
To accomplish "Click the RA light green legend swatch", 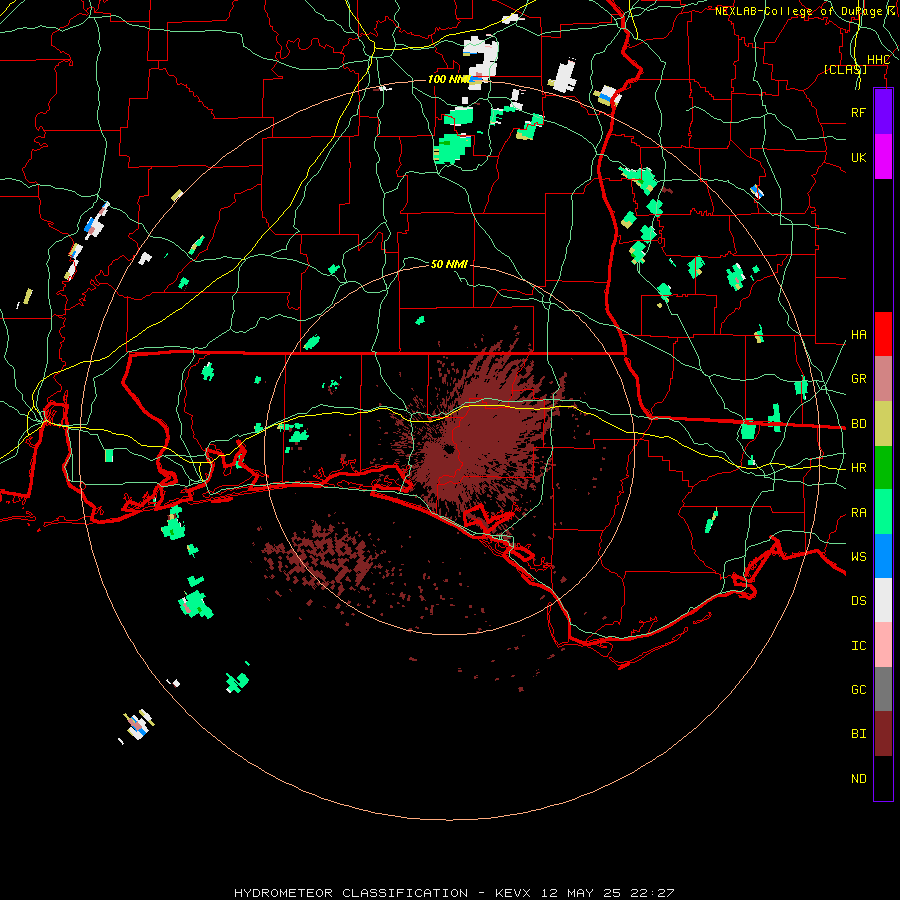I will click(x=883, y=512).
